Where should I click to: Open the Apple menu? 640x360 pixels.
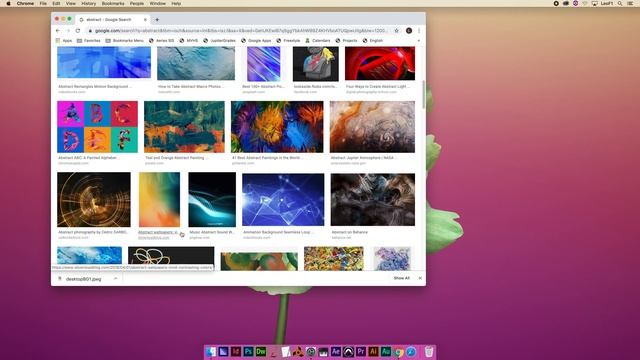tap(8, 3)
